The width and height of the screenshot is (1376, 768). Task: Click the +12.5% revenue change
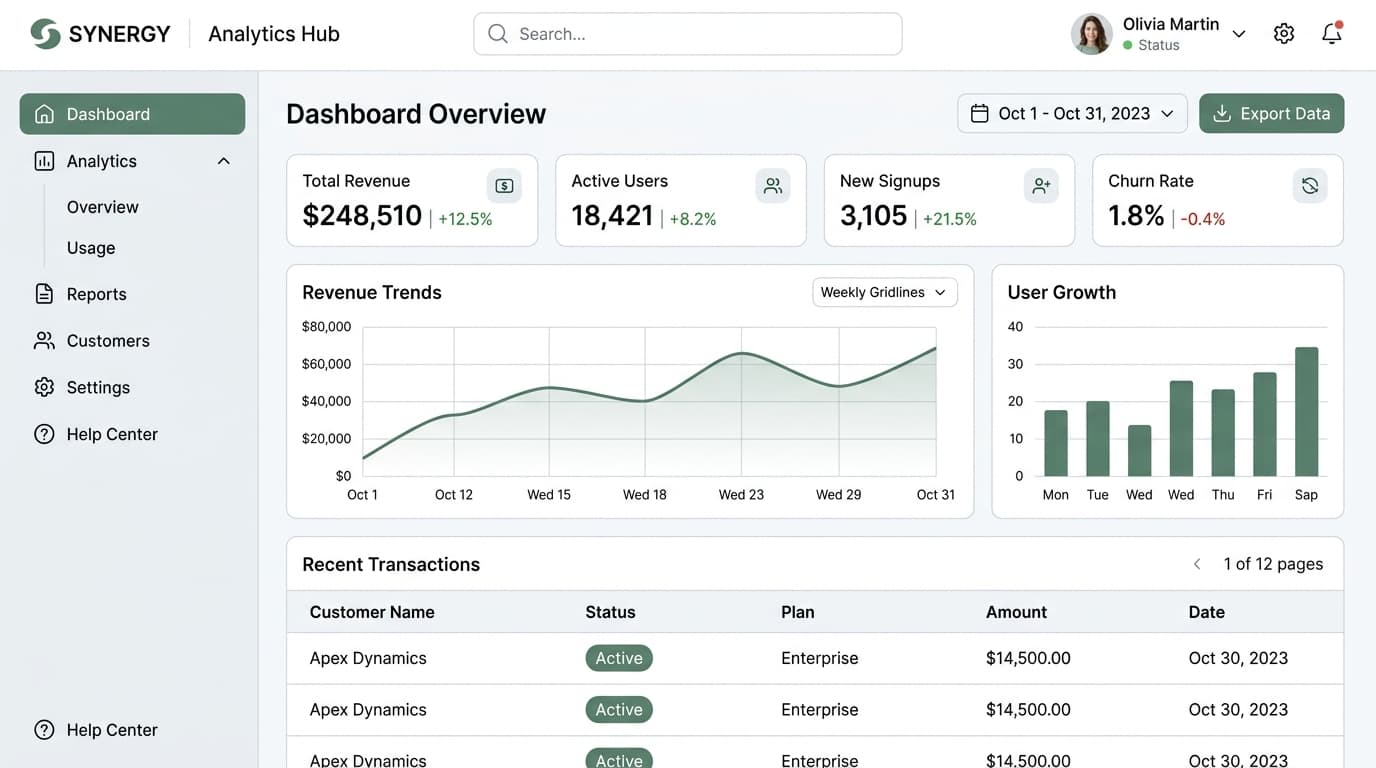tap(465, 219)
